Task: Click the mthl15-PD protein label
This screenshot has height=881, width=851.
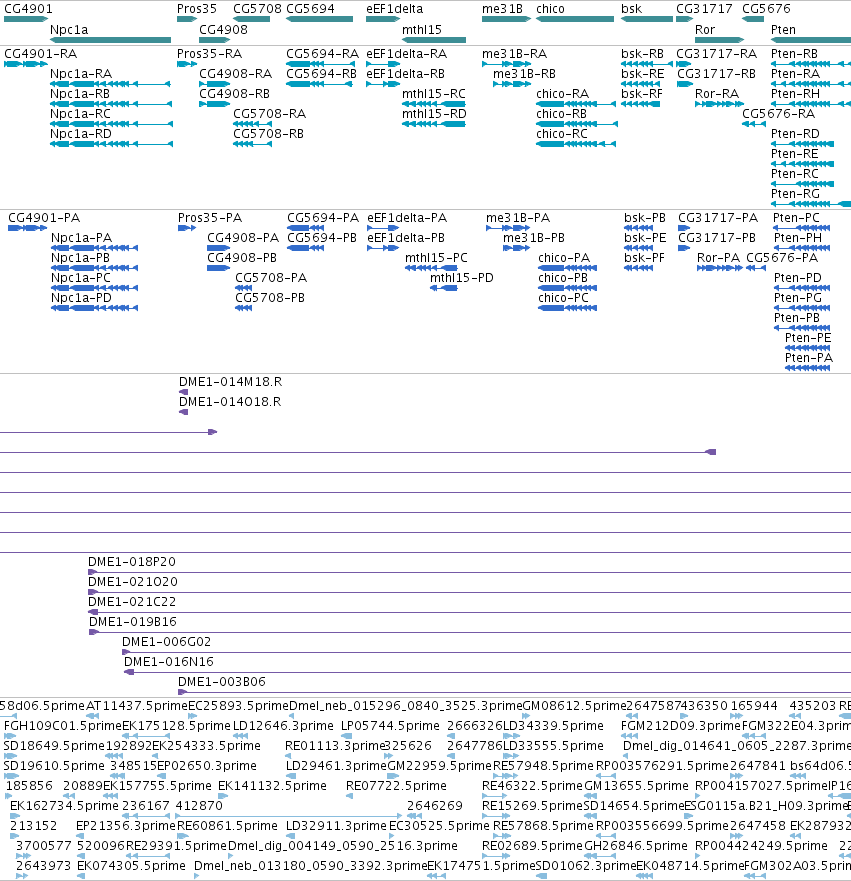Action: [462, 278]
